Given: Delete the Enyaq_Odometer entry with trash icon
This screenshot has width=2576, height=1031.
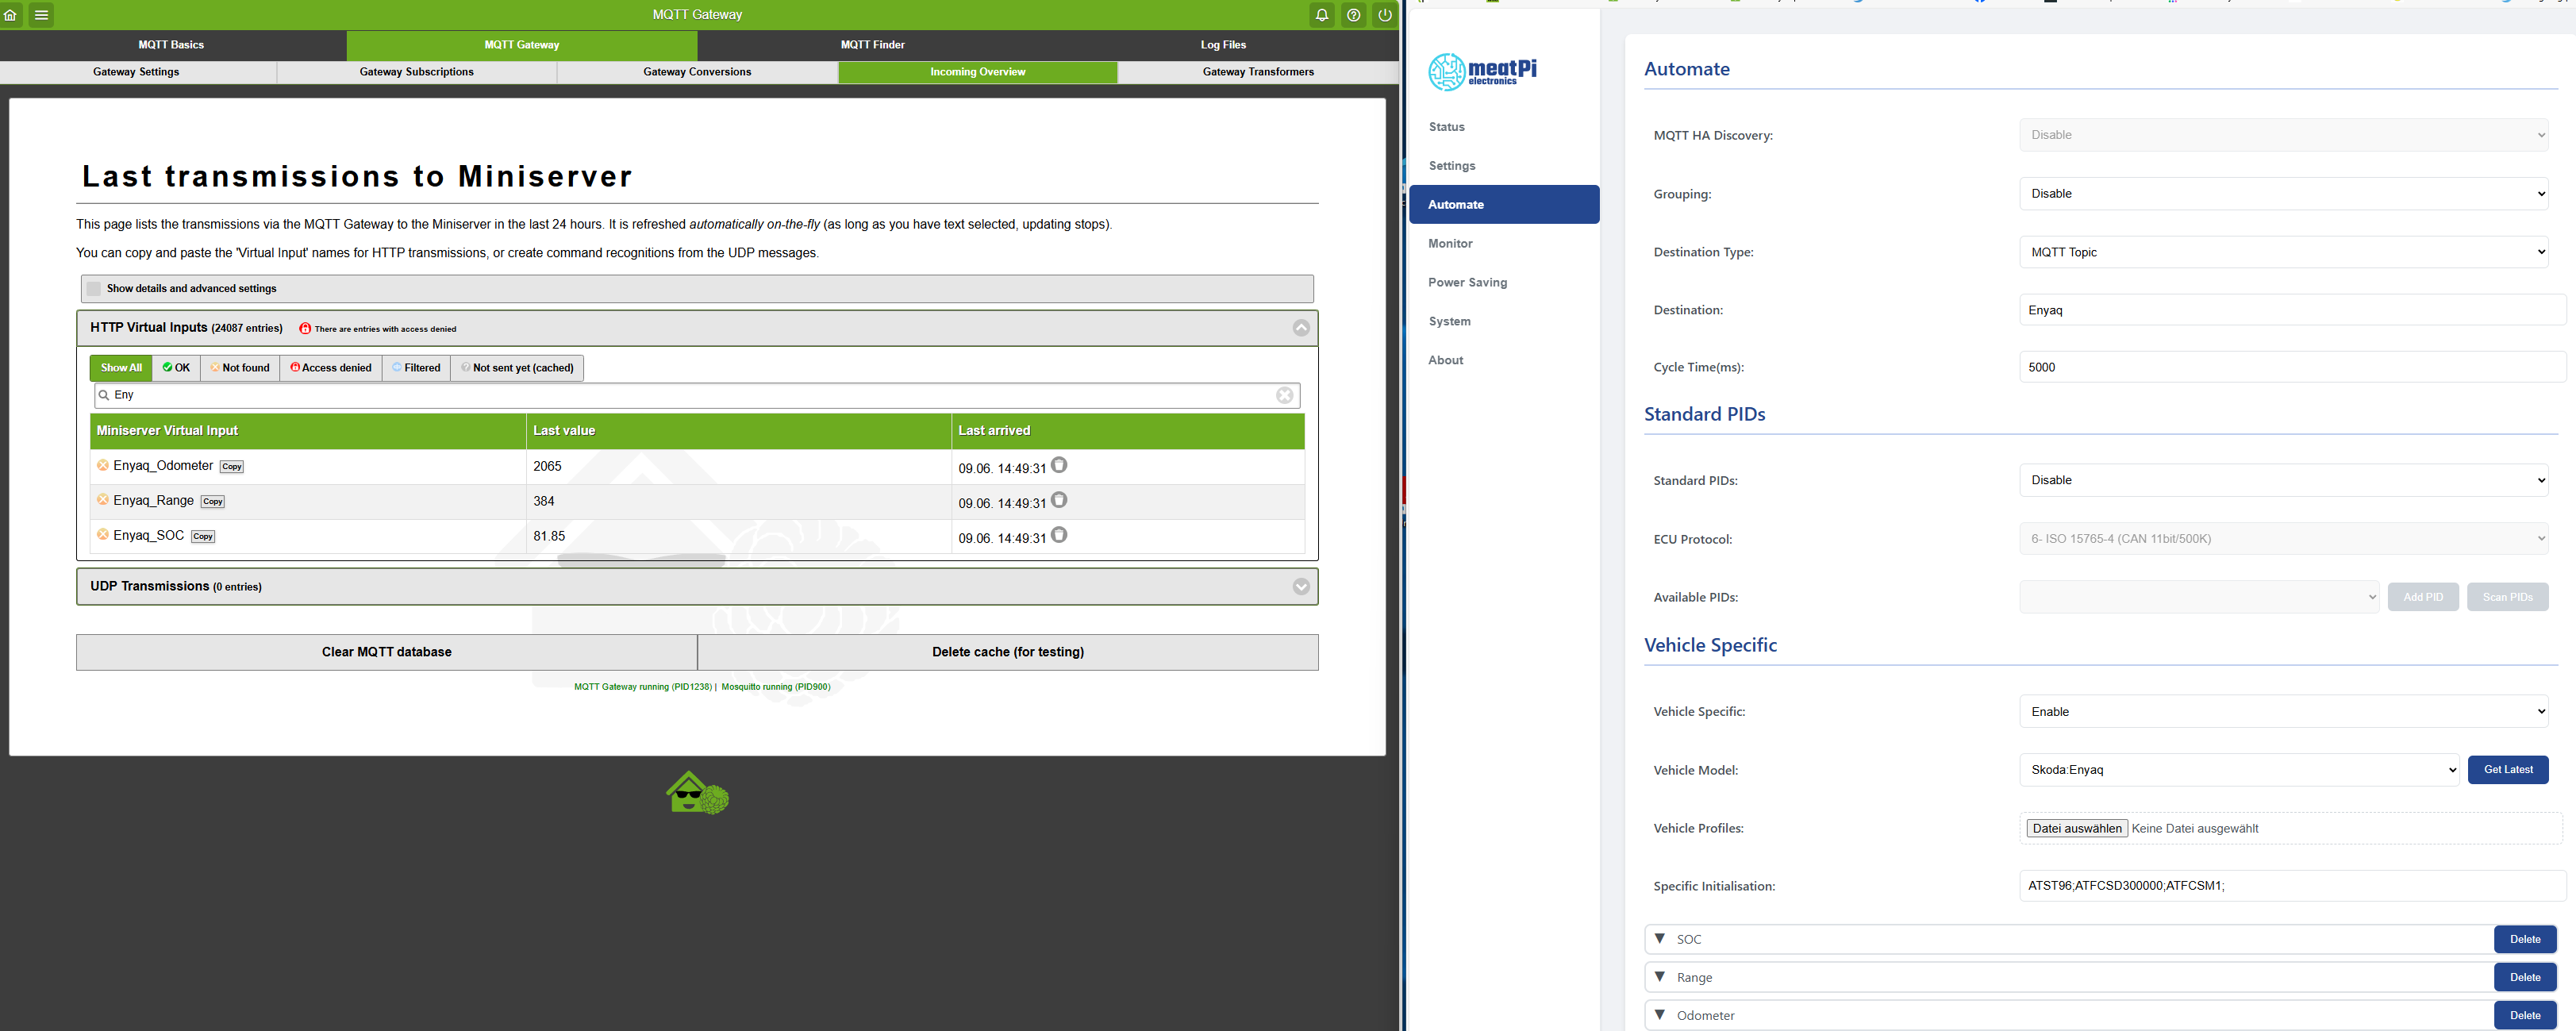Looking at the screenshot, I should pyautogui.click(x=1059, y=465).
